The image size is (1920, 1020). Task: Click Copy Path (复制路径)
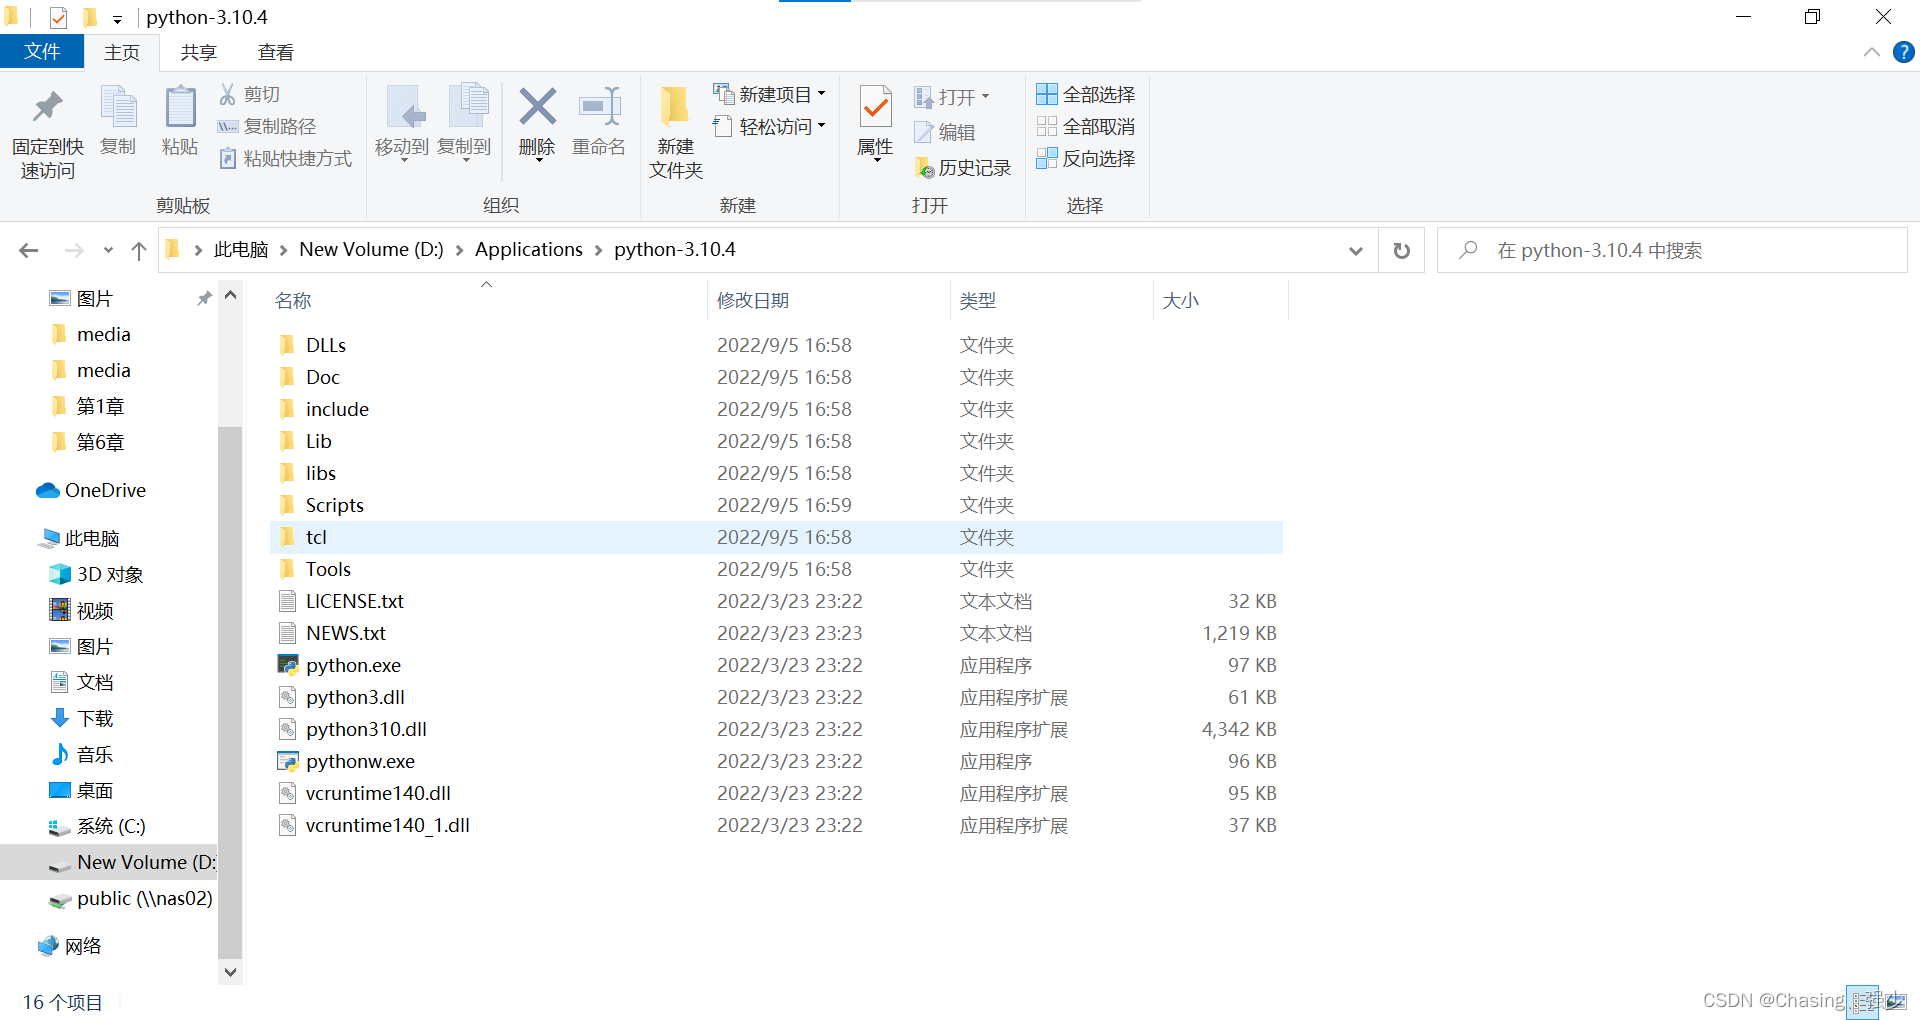[267, 126]
